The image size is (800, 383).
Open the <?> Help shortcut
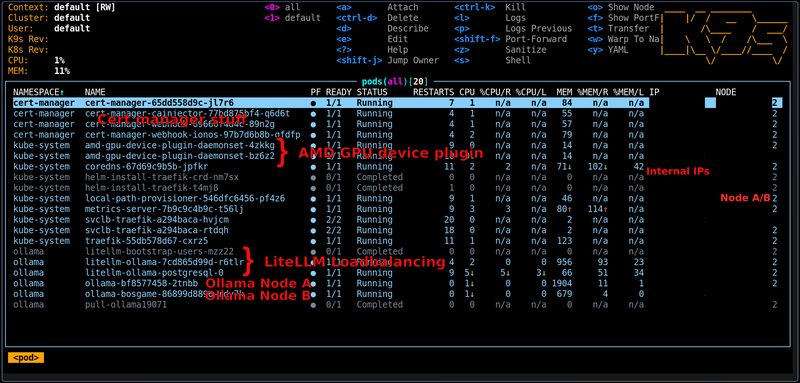click(372, 50)
